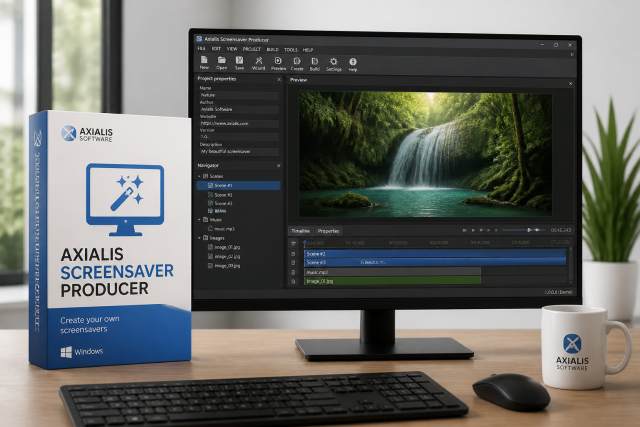Screen dimensions: 640x427
Task: Toggle track icon of music.mp3 timeline row
Action: click(293, 272)
